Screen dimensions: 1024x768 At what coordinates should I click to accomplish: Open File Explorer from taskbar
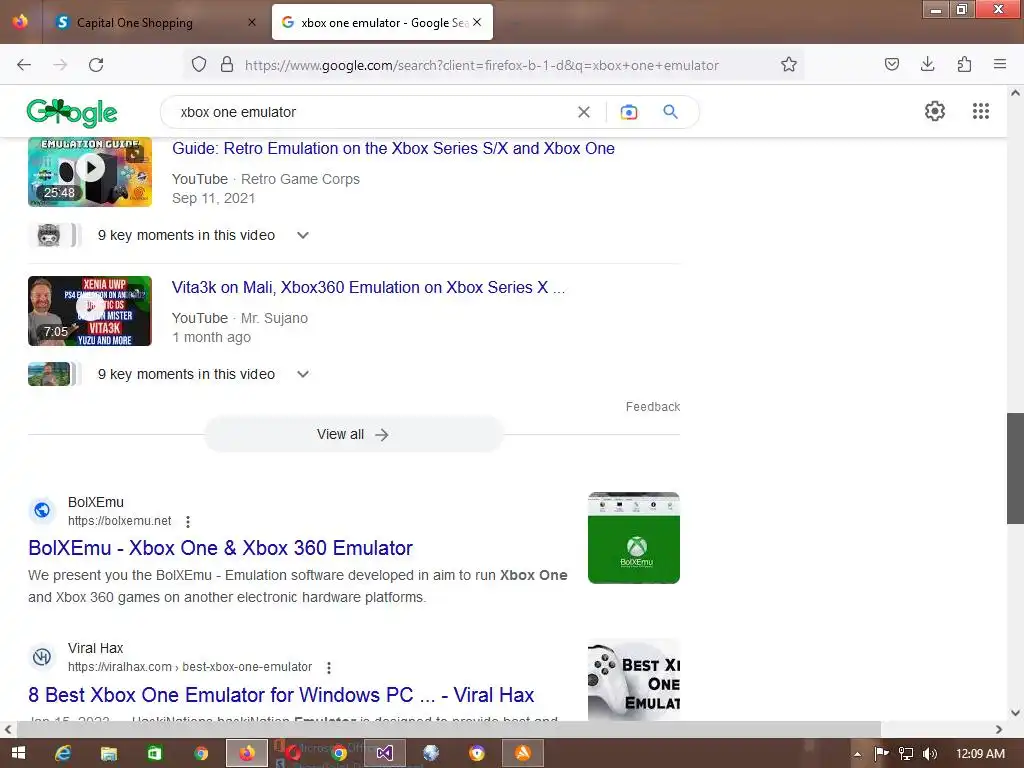point(108,754)
